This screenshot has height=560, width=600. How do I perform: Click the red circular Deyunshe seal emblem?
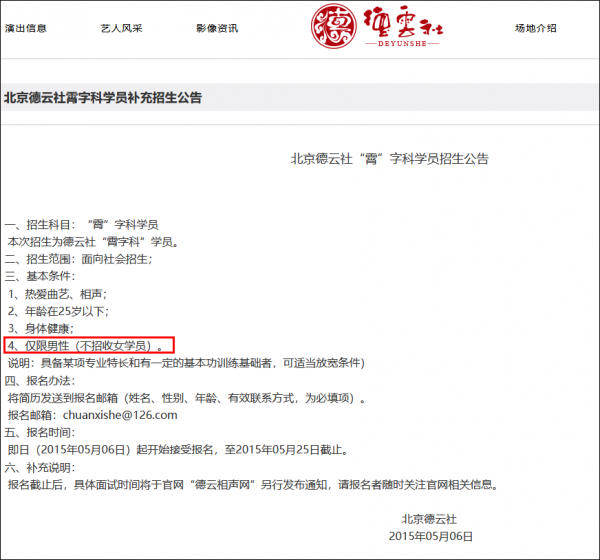(338, 28)
